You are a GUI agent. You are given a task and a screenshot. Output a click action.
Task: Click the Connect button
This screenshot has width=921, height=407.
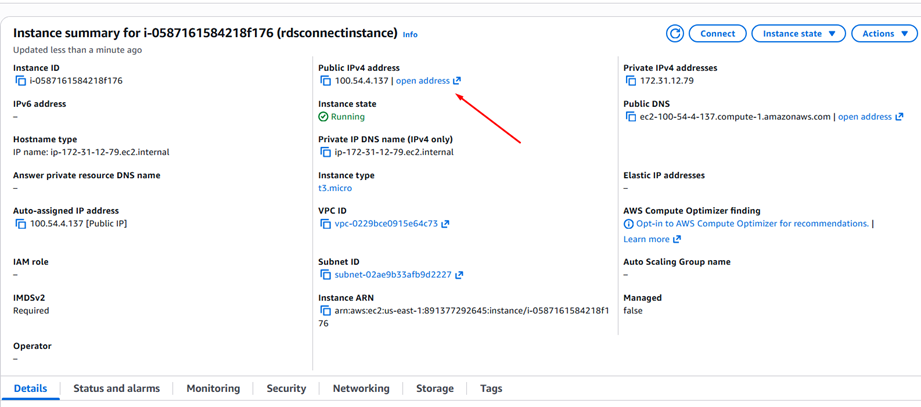pos(717,33)
